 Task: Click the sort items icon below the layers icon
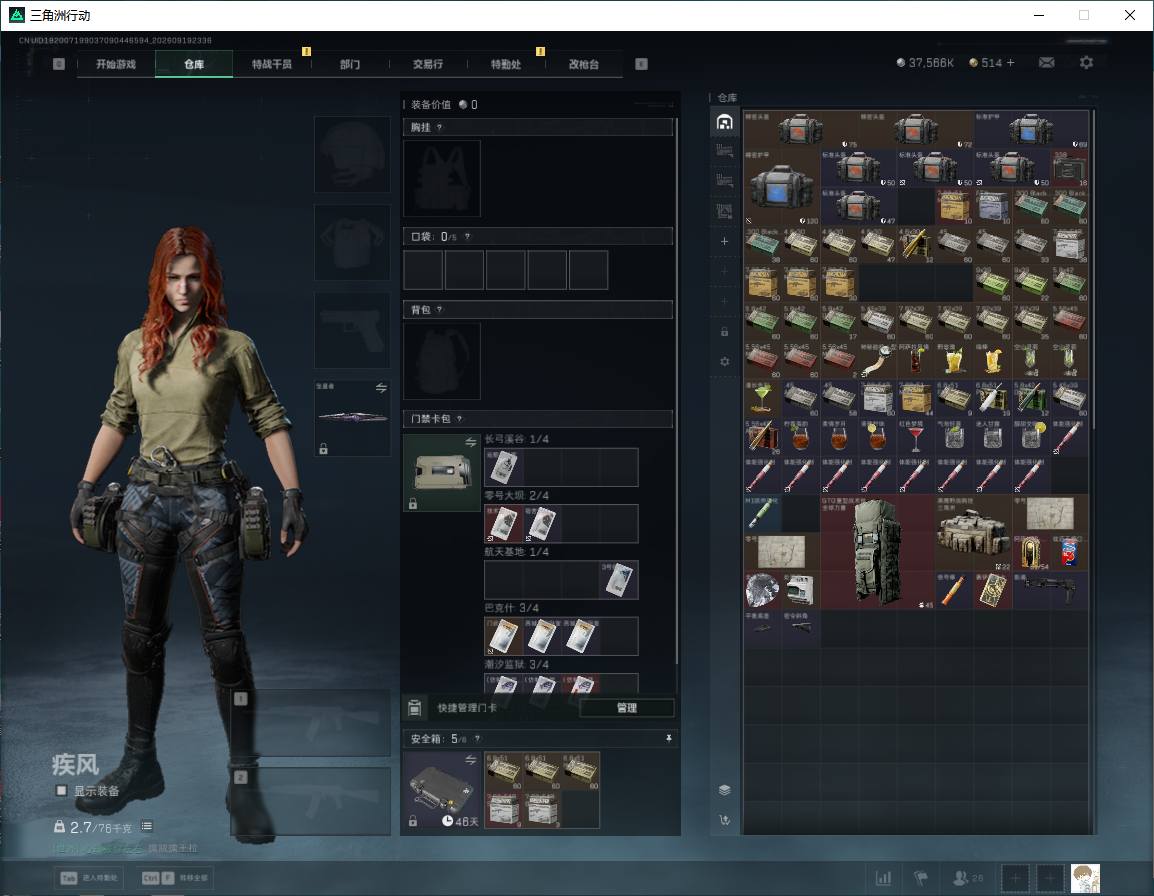click(x=724, y=819)
